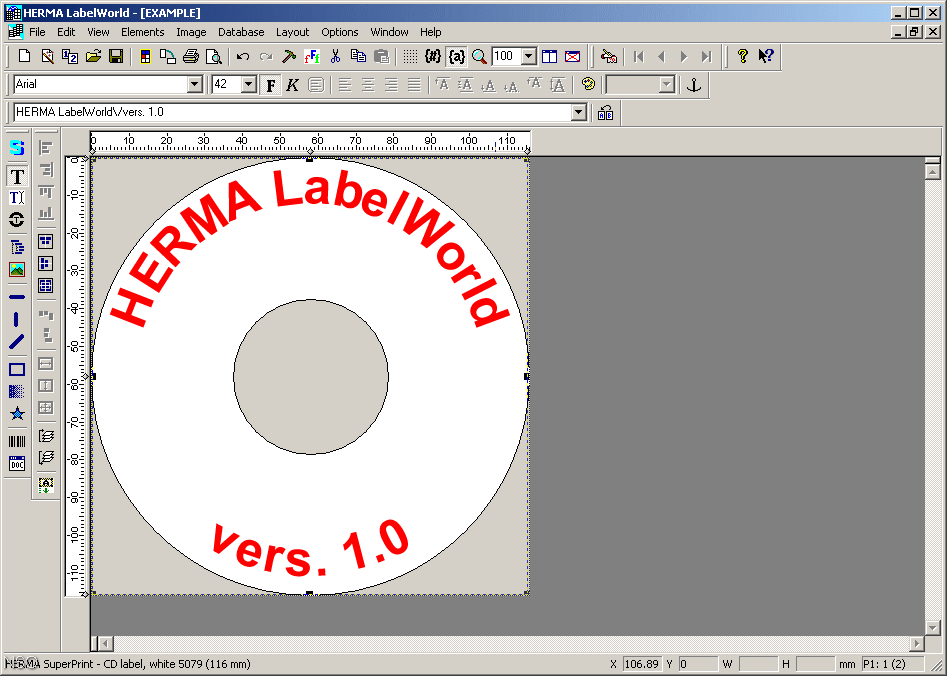Select the barcode tool

pyautogui.click(x=16, y=440)
